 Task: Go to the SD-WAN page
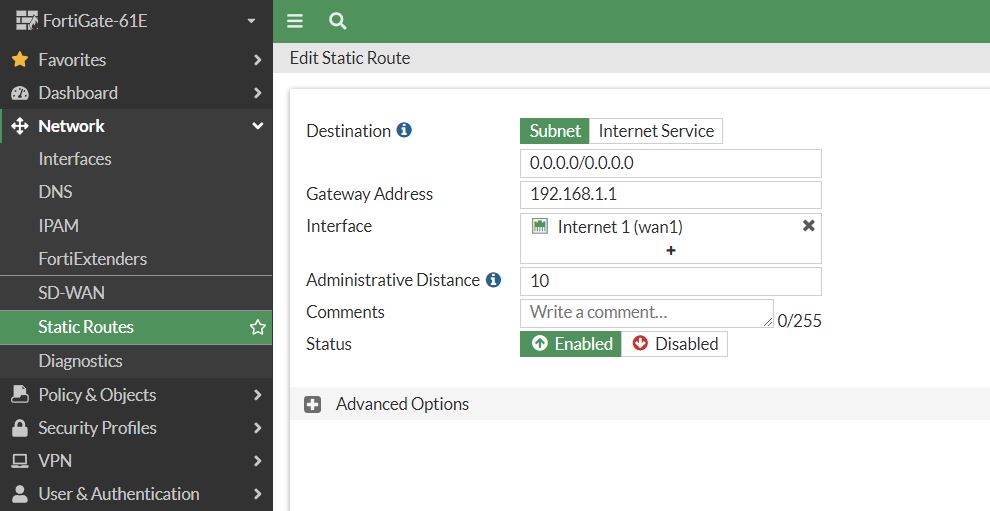(x=71, y=293)
